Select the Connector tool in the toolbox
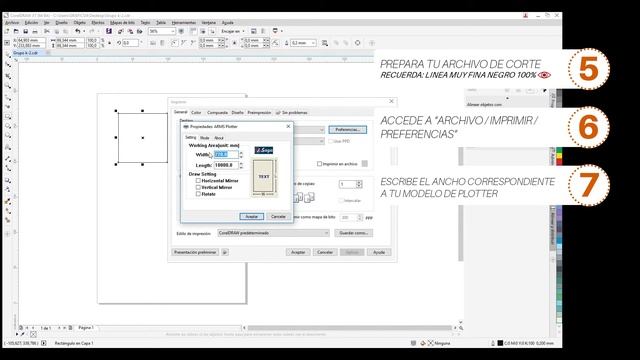640x360 pixels. pos(8,168)
